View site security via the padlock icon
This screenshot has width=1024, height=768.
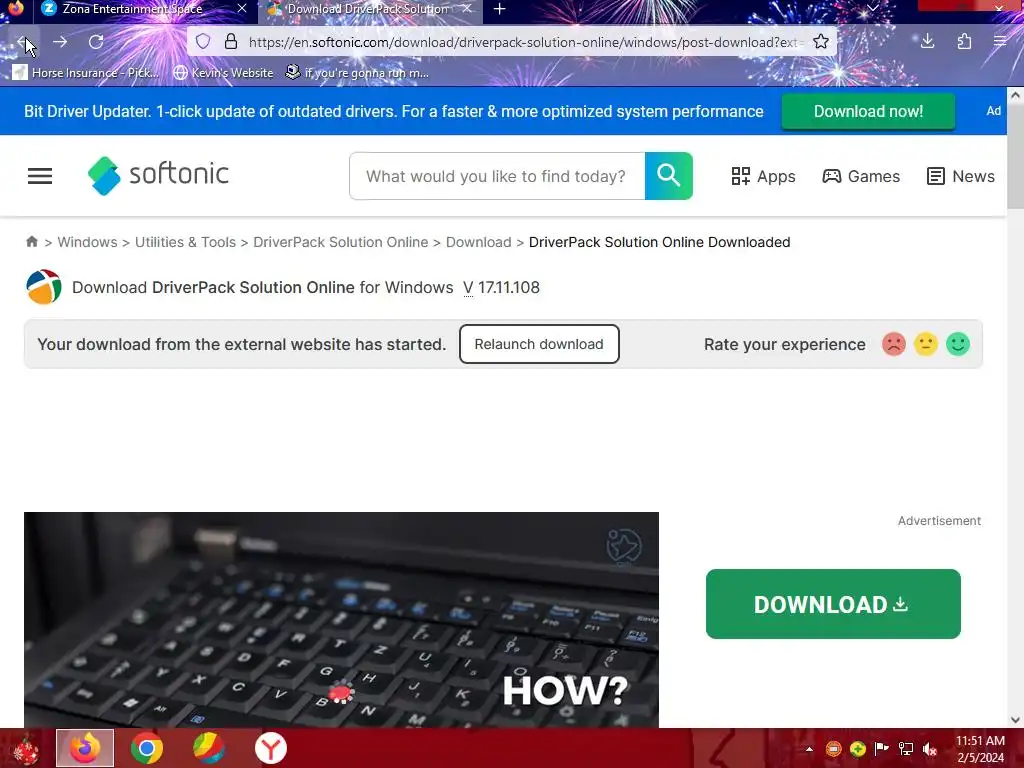point(231,42)
